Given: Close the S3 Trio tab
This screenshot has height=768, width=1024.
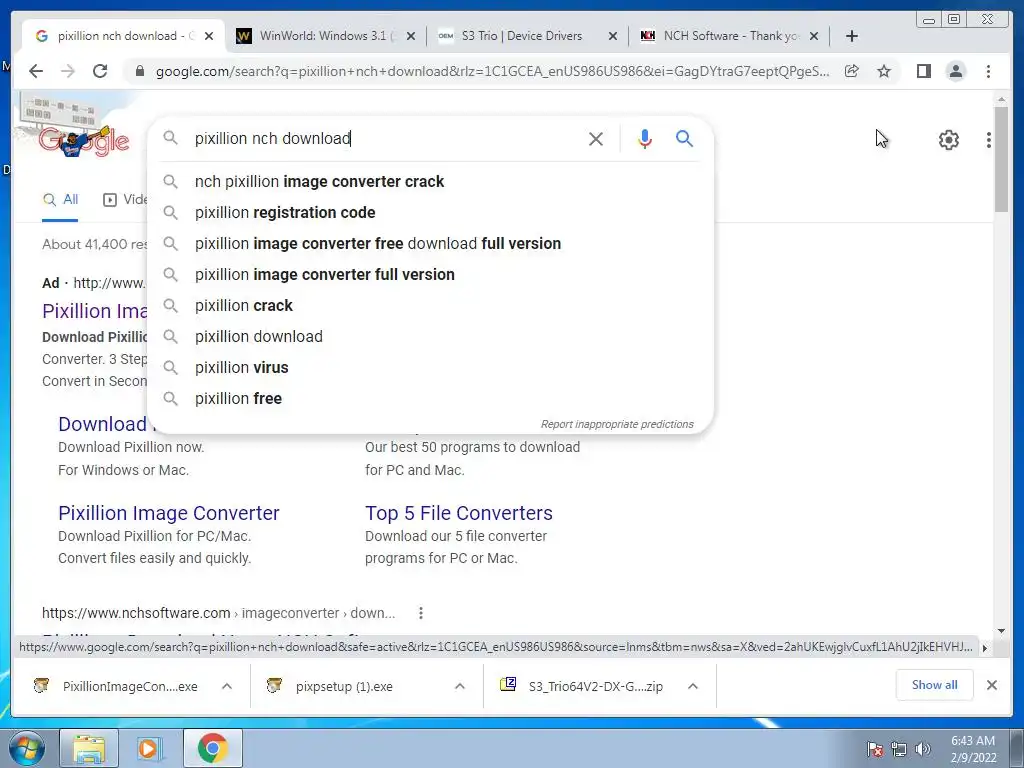Looking at the screenshot, I should pos(613,36).
